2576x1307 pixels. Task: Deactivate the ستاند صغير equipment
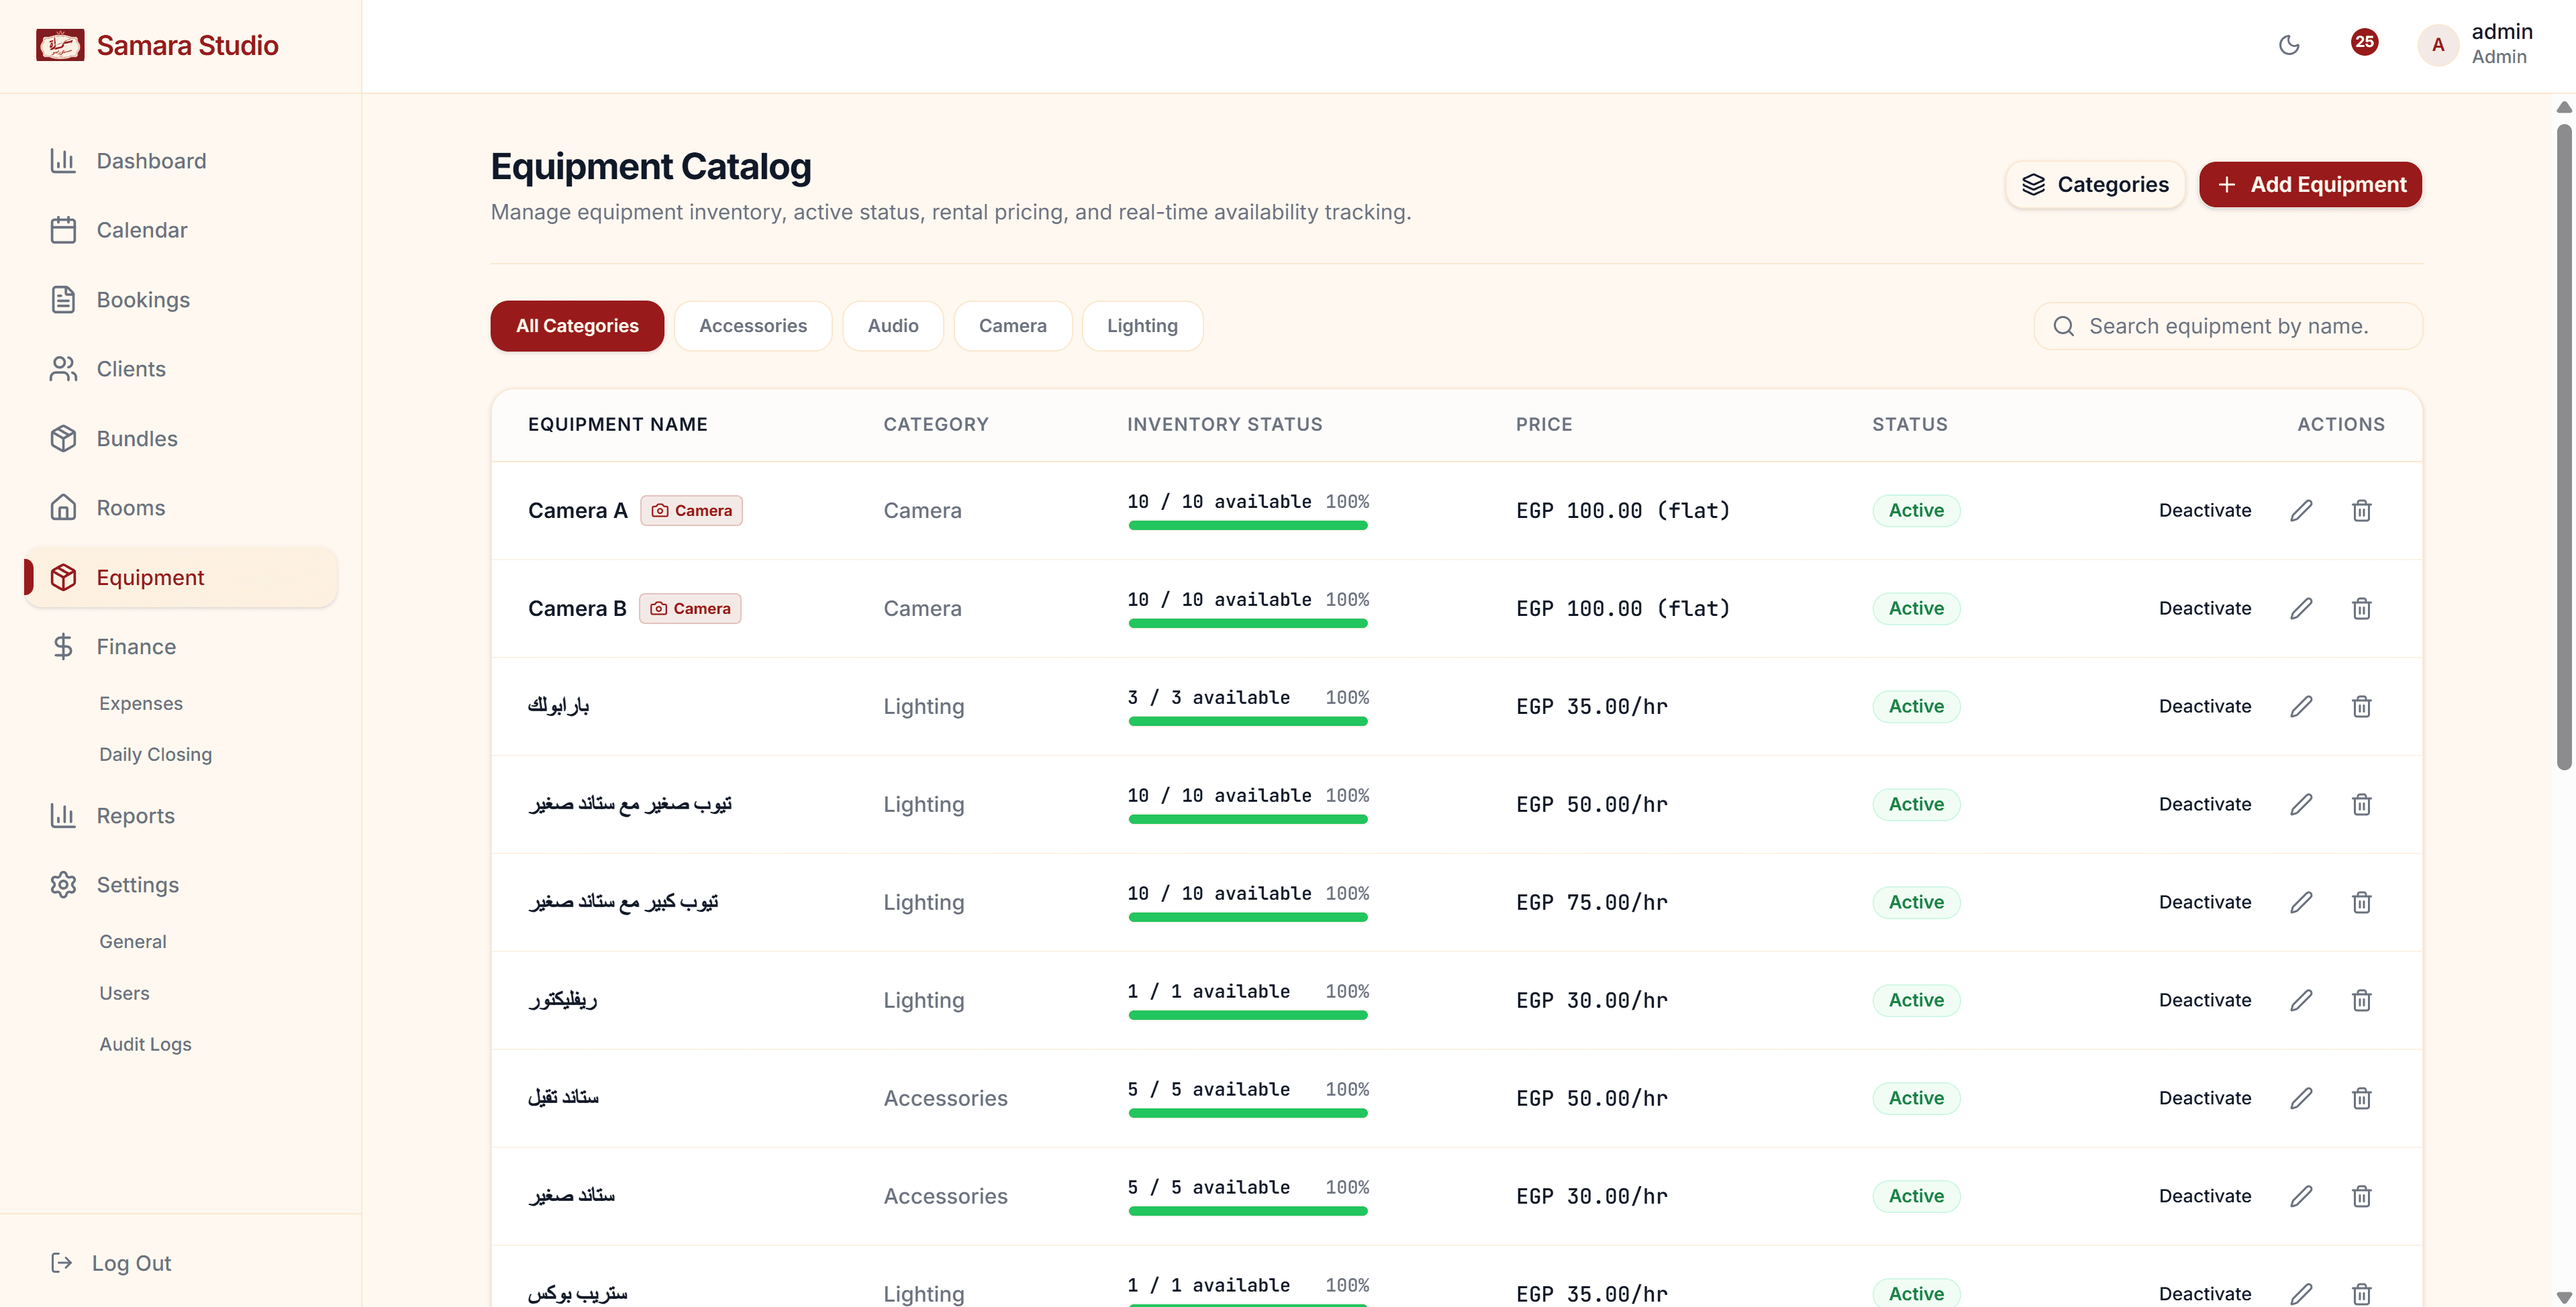pyautogui.click(x=2204, y=1197)
